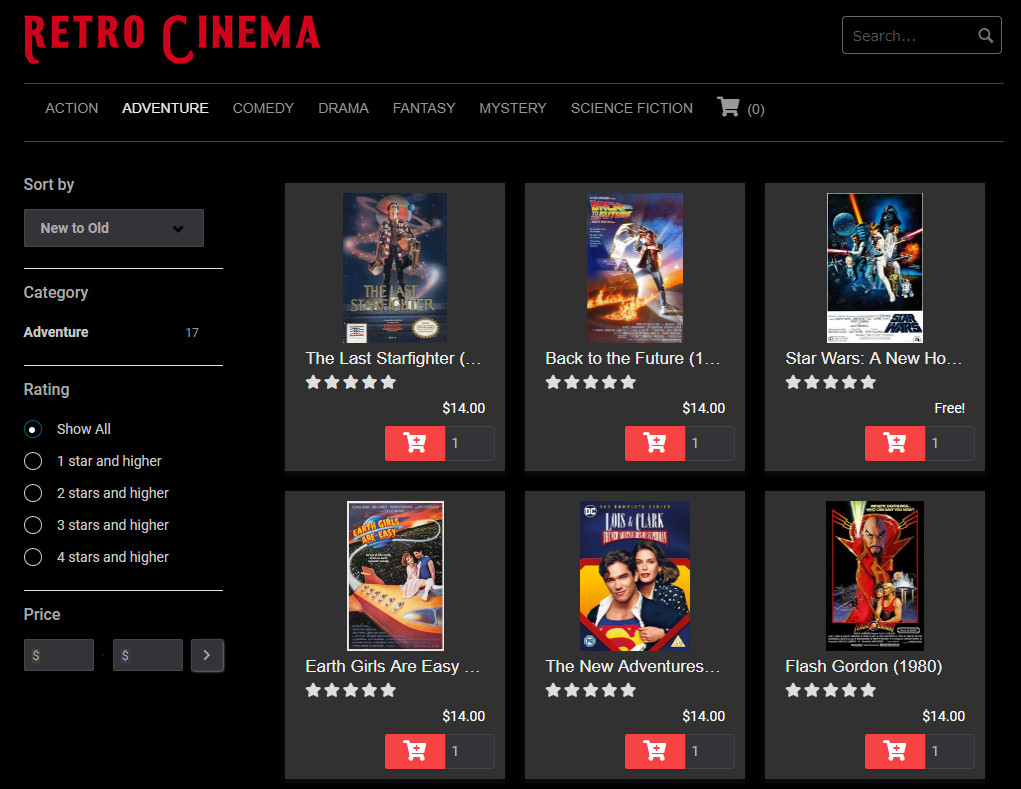
Task: Click the Retro Cinema logo
Action: pyautogui.click(x=172, y=38)
